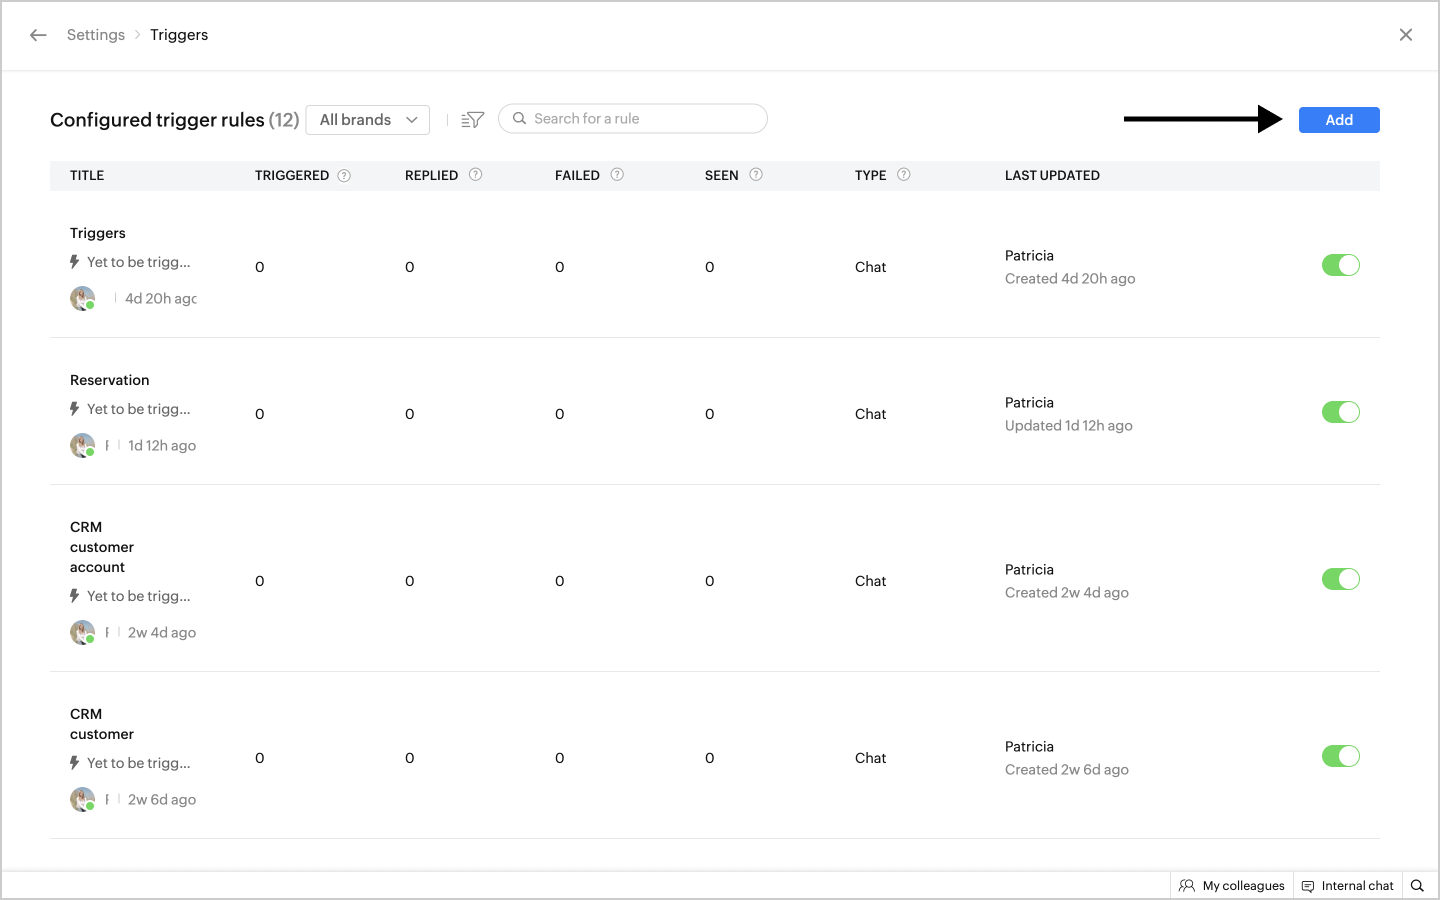Open the CRM customer account rule

click(101, 547)
